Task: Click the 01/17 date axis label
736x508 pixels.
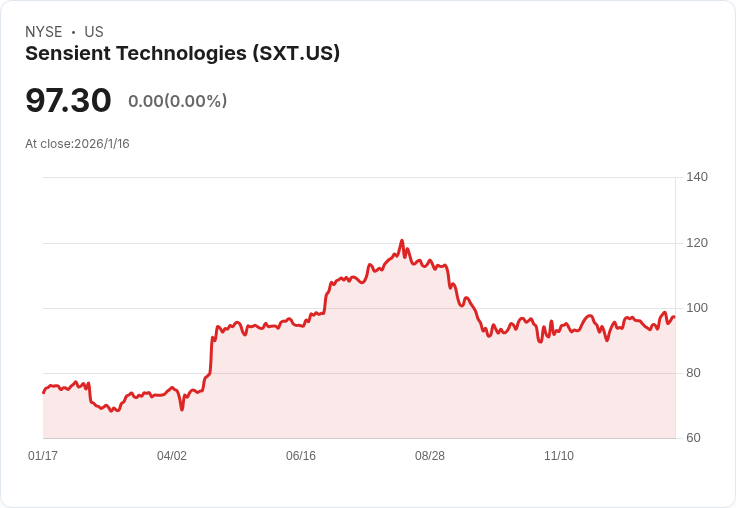Action: point(43,455)
